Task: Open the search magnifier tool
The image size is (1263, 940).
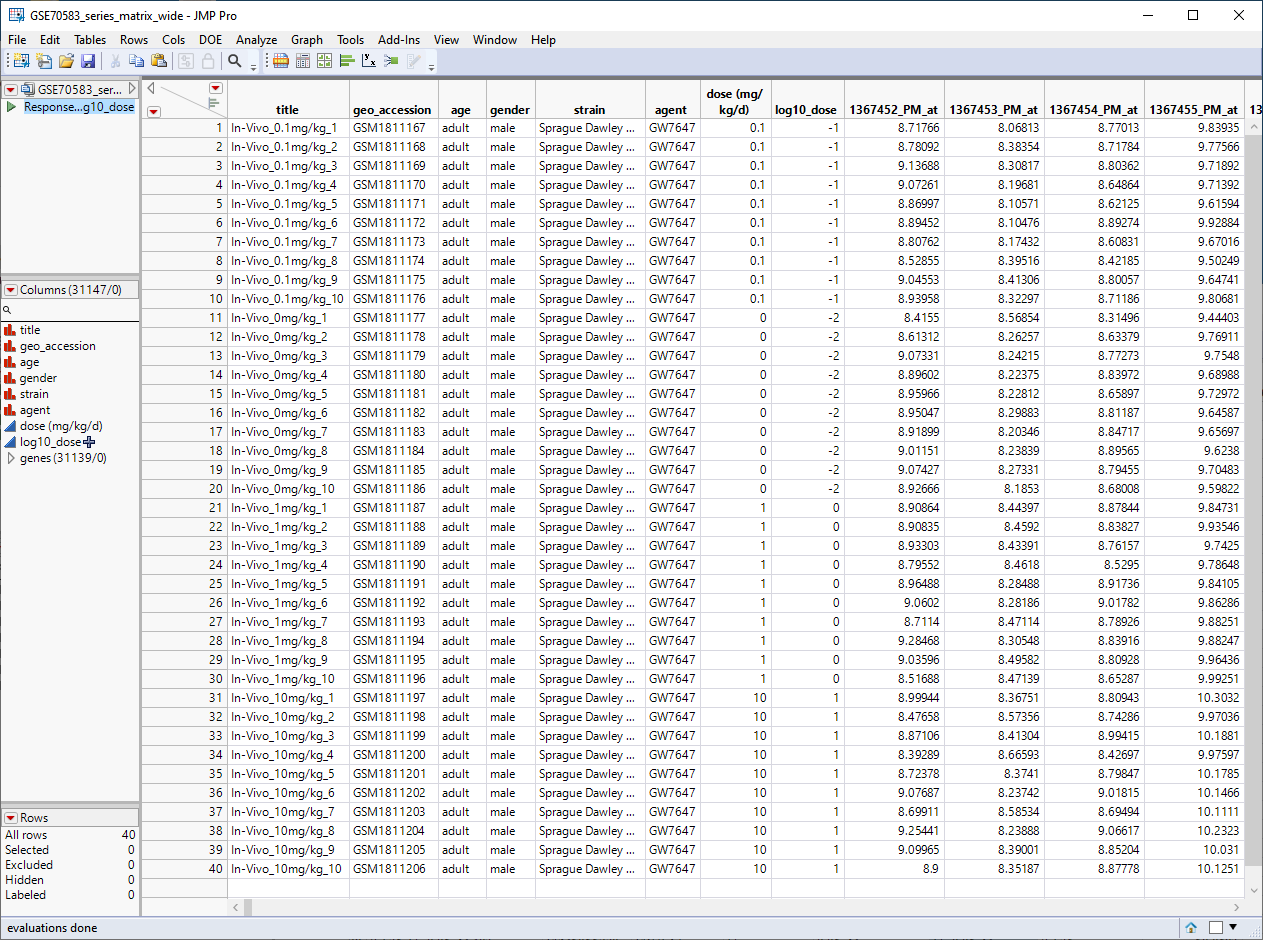Action: pyautogui.click(x=235, y=60)
